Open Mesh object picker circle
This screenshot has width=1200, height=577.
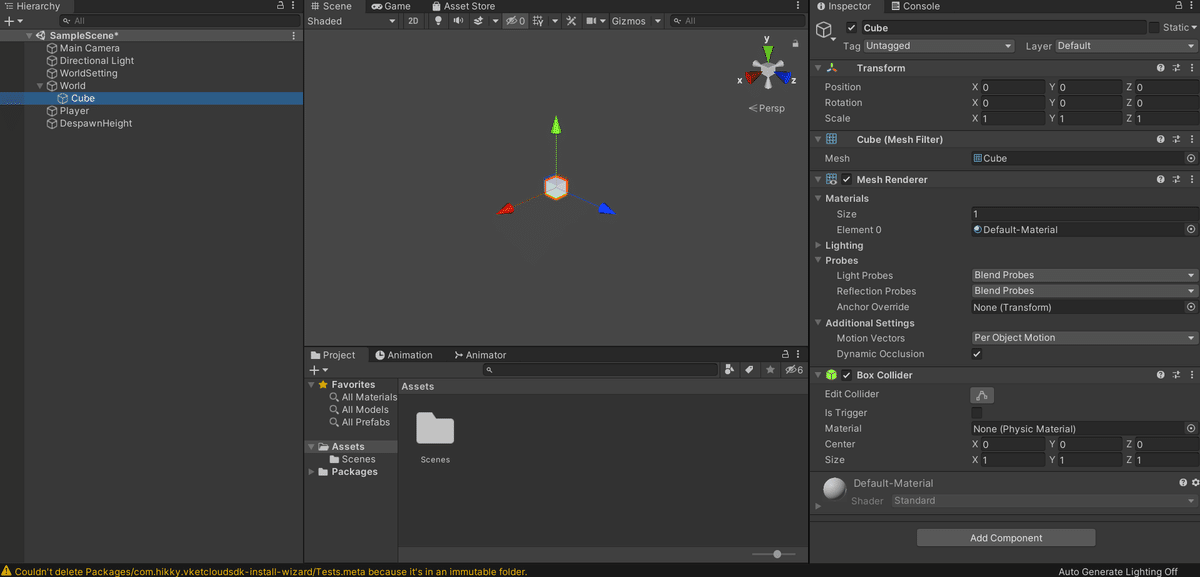click(1191, 158)
